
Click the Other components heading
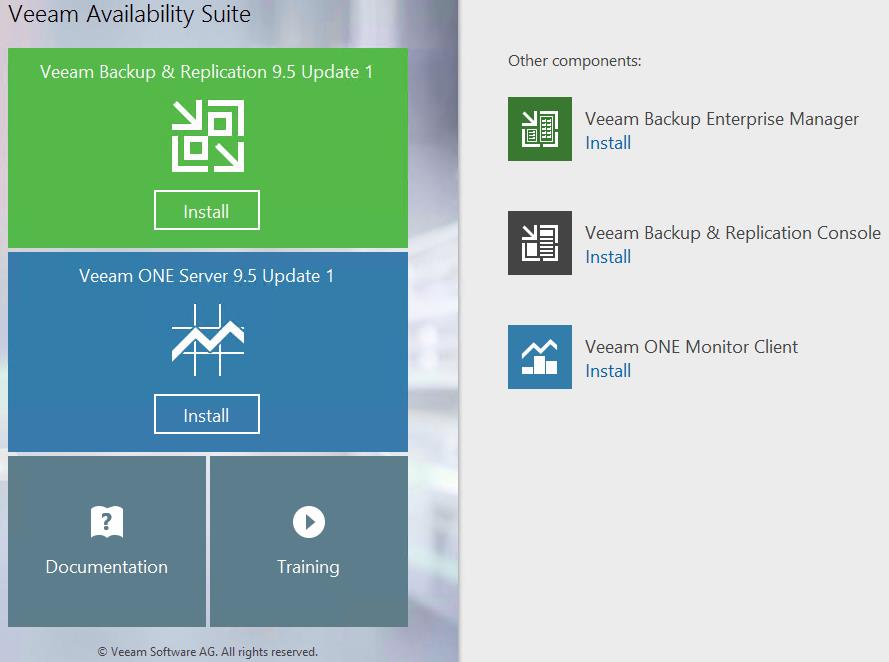pos(574,61)
